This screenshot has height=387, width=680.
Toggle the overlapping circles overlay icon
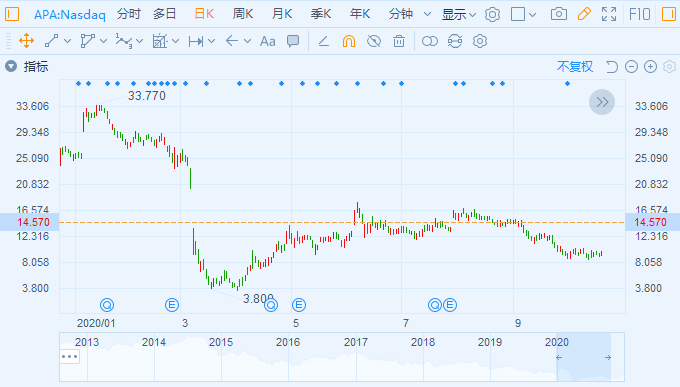click(430, 41)
